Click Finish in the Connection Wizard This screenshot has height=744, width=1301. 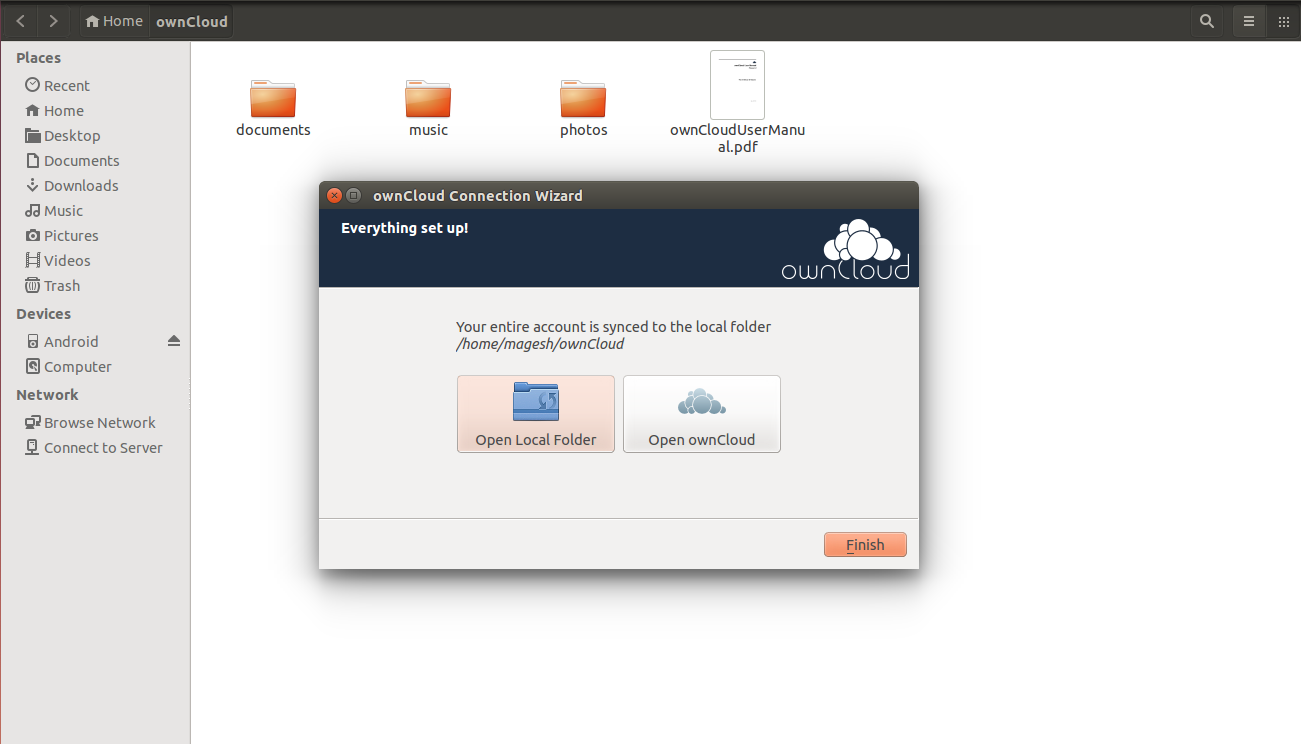tap(865, 545)
